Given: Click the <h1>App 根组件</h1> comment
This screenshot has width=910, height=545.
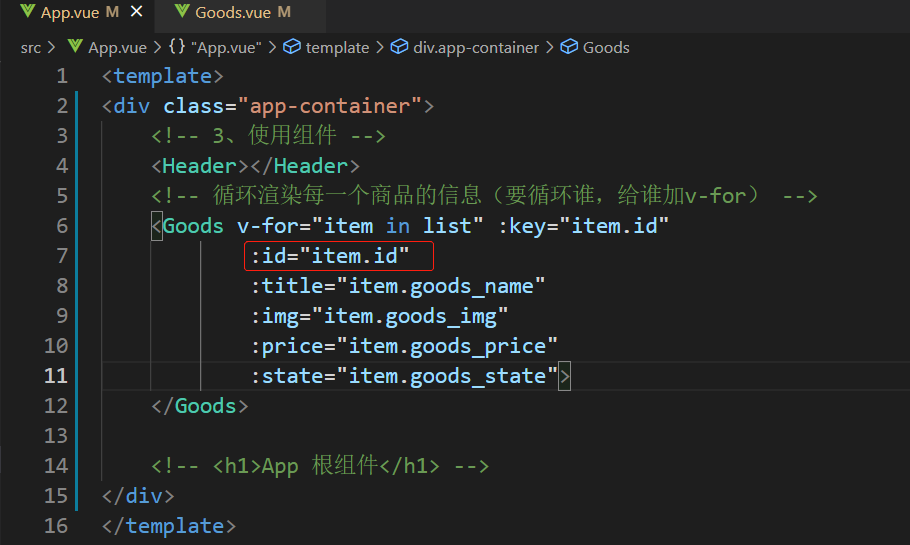Looking at the screenshot, I should point(320,465).
